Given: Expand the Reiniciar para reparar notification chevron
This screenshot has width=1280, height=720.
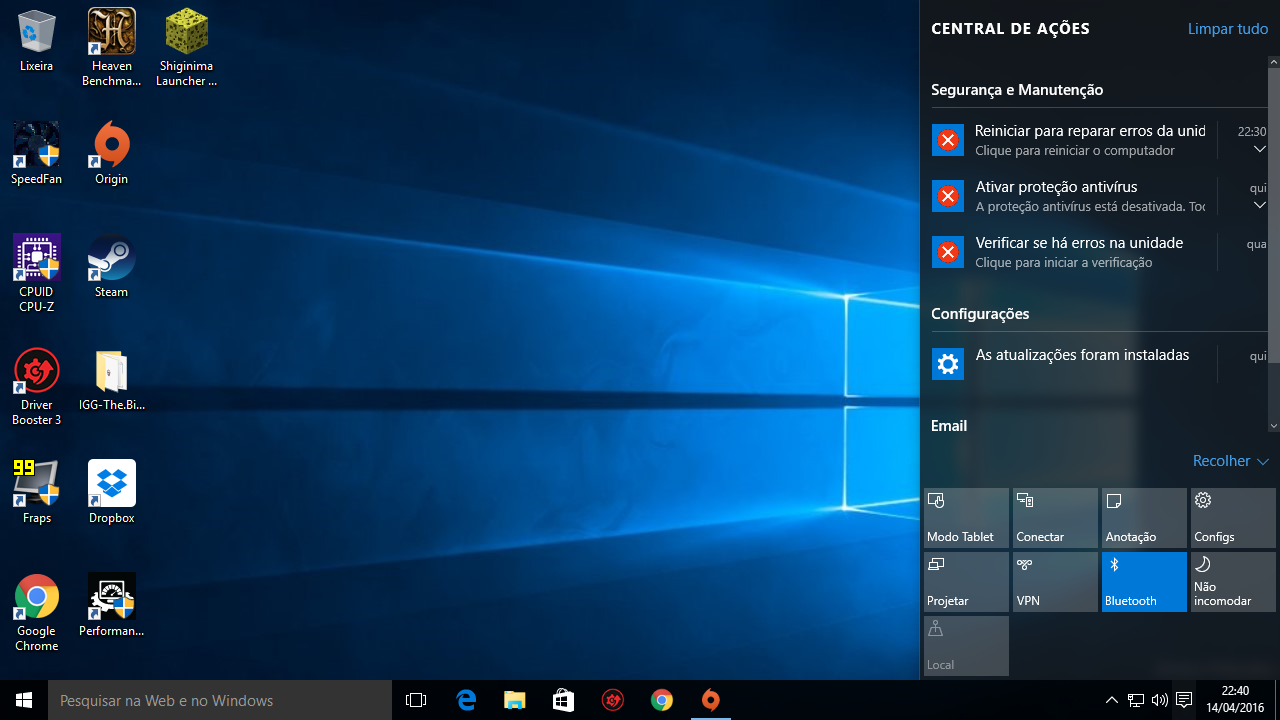Looking at the screenshot, I should pyautogui.click(x=1259, y=150).
